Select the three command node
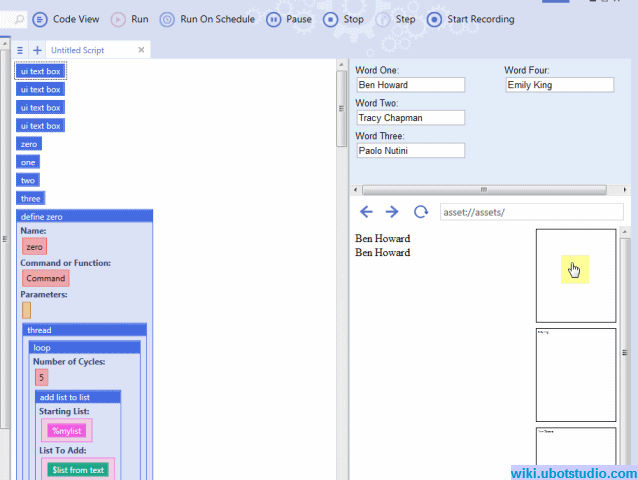 pos(31,199)
